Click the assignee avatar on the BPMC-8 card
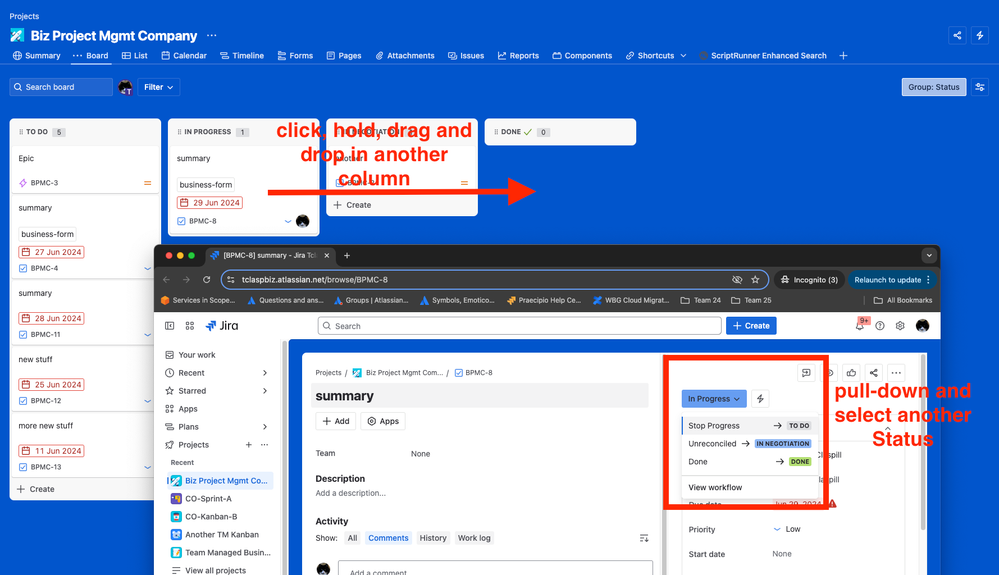Screen dimensions: 999x575 click(303, 221)
